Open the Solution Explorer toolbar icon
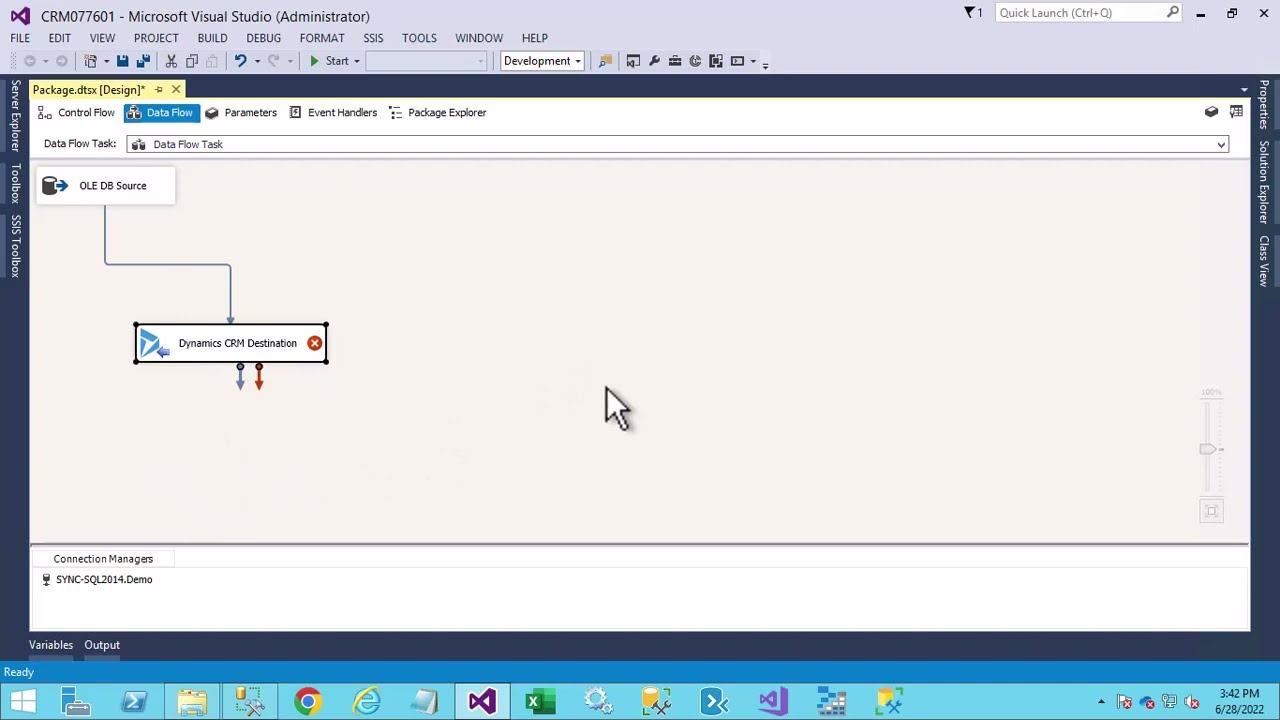Screen dimensions: 1280x720 [633, 61]
